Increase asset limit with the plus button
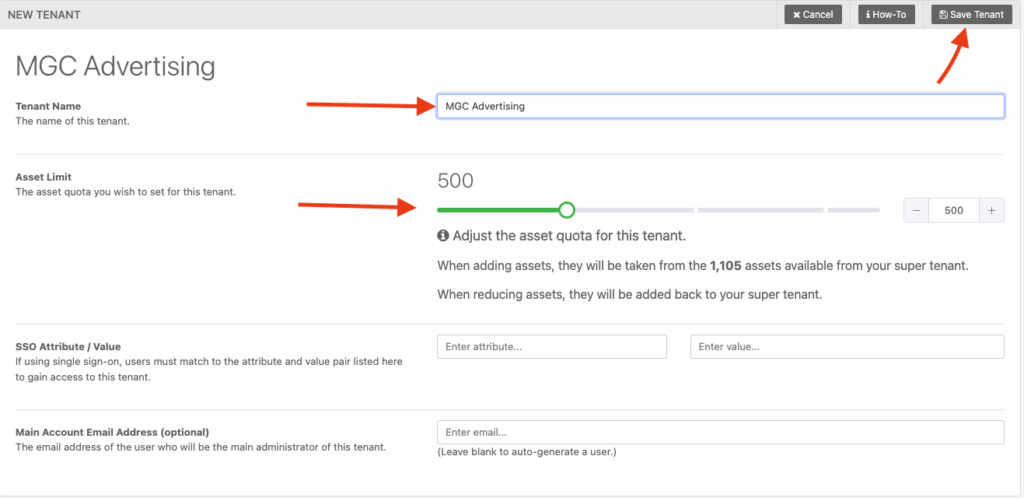1024x498 pixels. (x=991, y=210)
